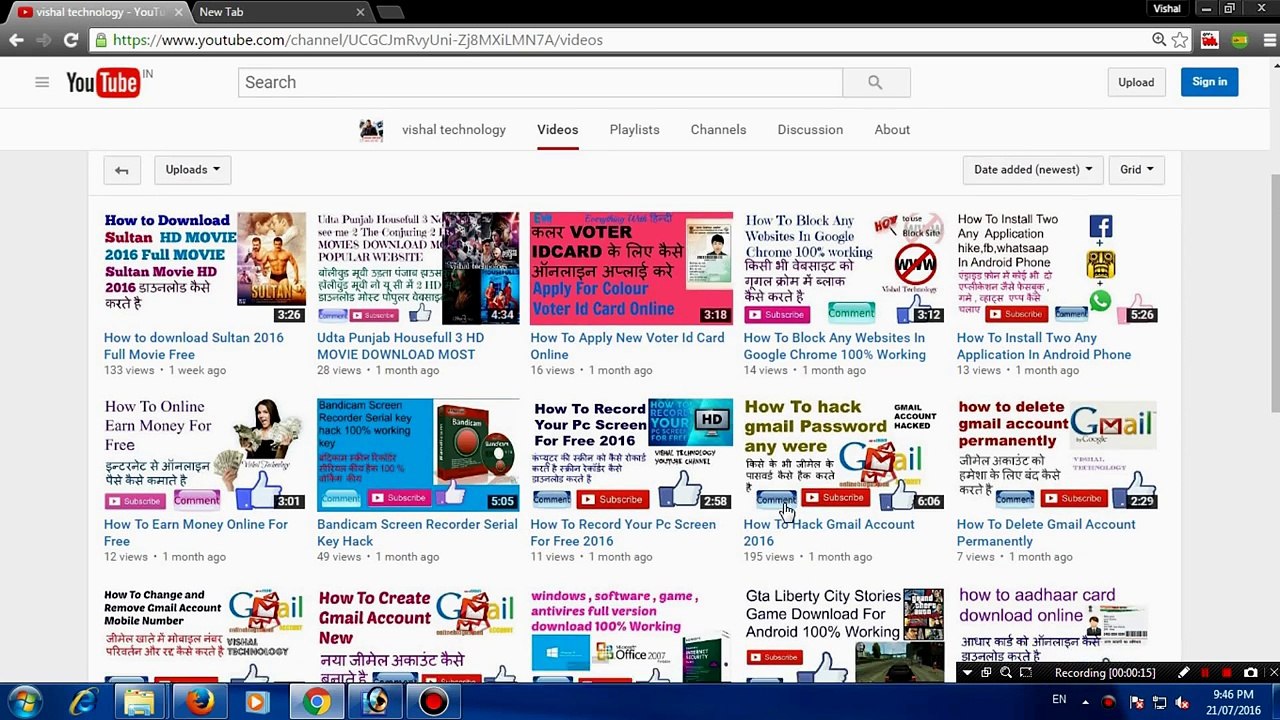Screen dimensions: 1280x720
Task: Open 'How To Apply New Voter Id Card Online' link
Action: 627,346
